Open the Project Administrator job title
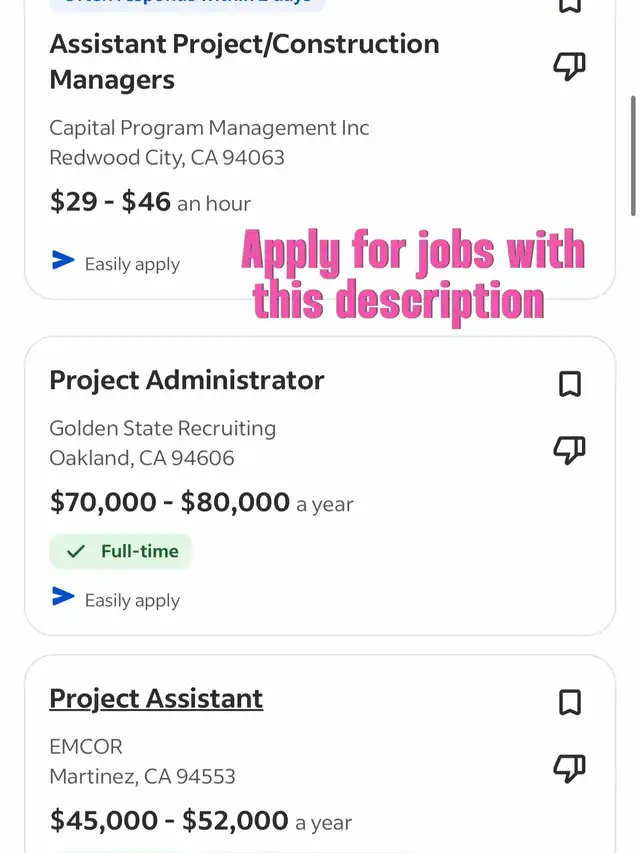This screenshot has width=640, height=853. tap(187, 380)
